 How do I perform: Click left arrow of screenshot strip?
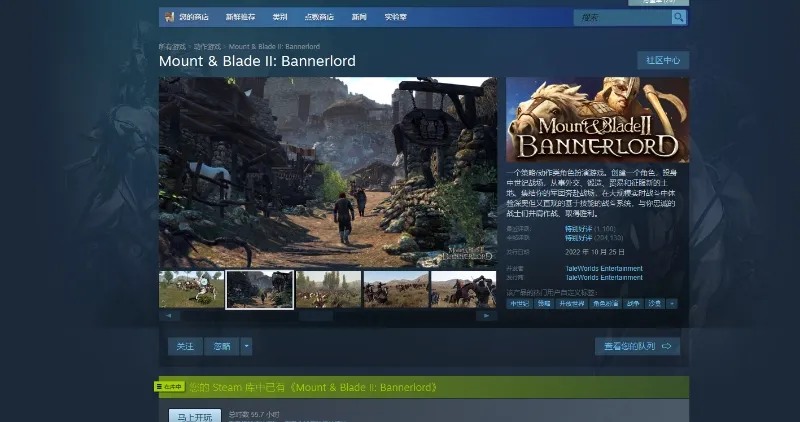[167, 315]
